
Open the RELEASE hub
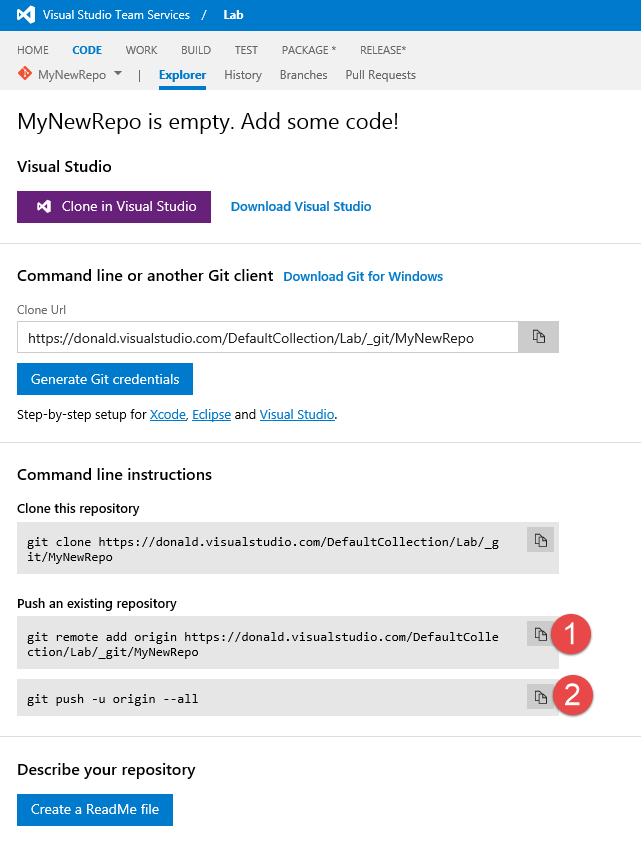pyautogui.click(x=383, y=50)
